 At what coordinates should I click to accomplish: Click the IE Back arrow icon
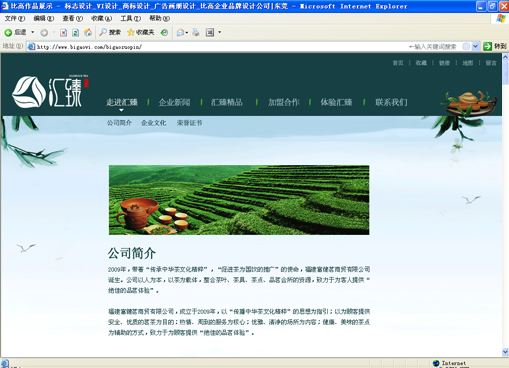tap(8, 32)
